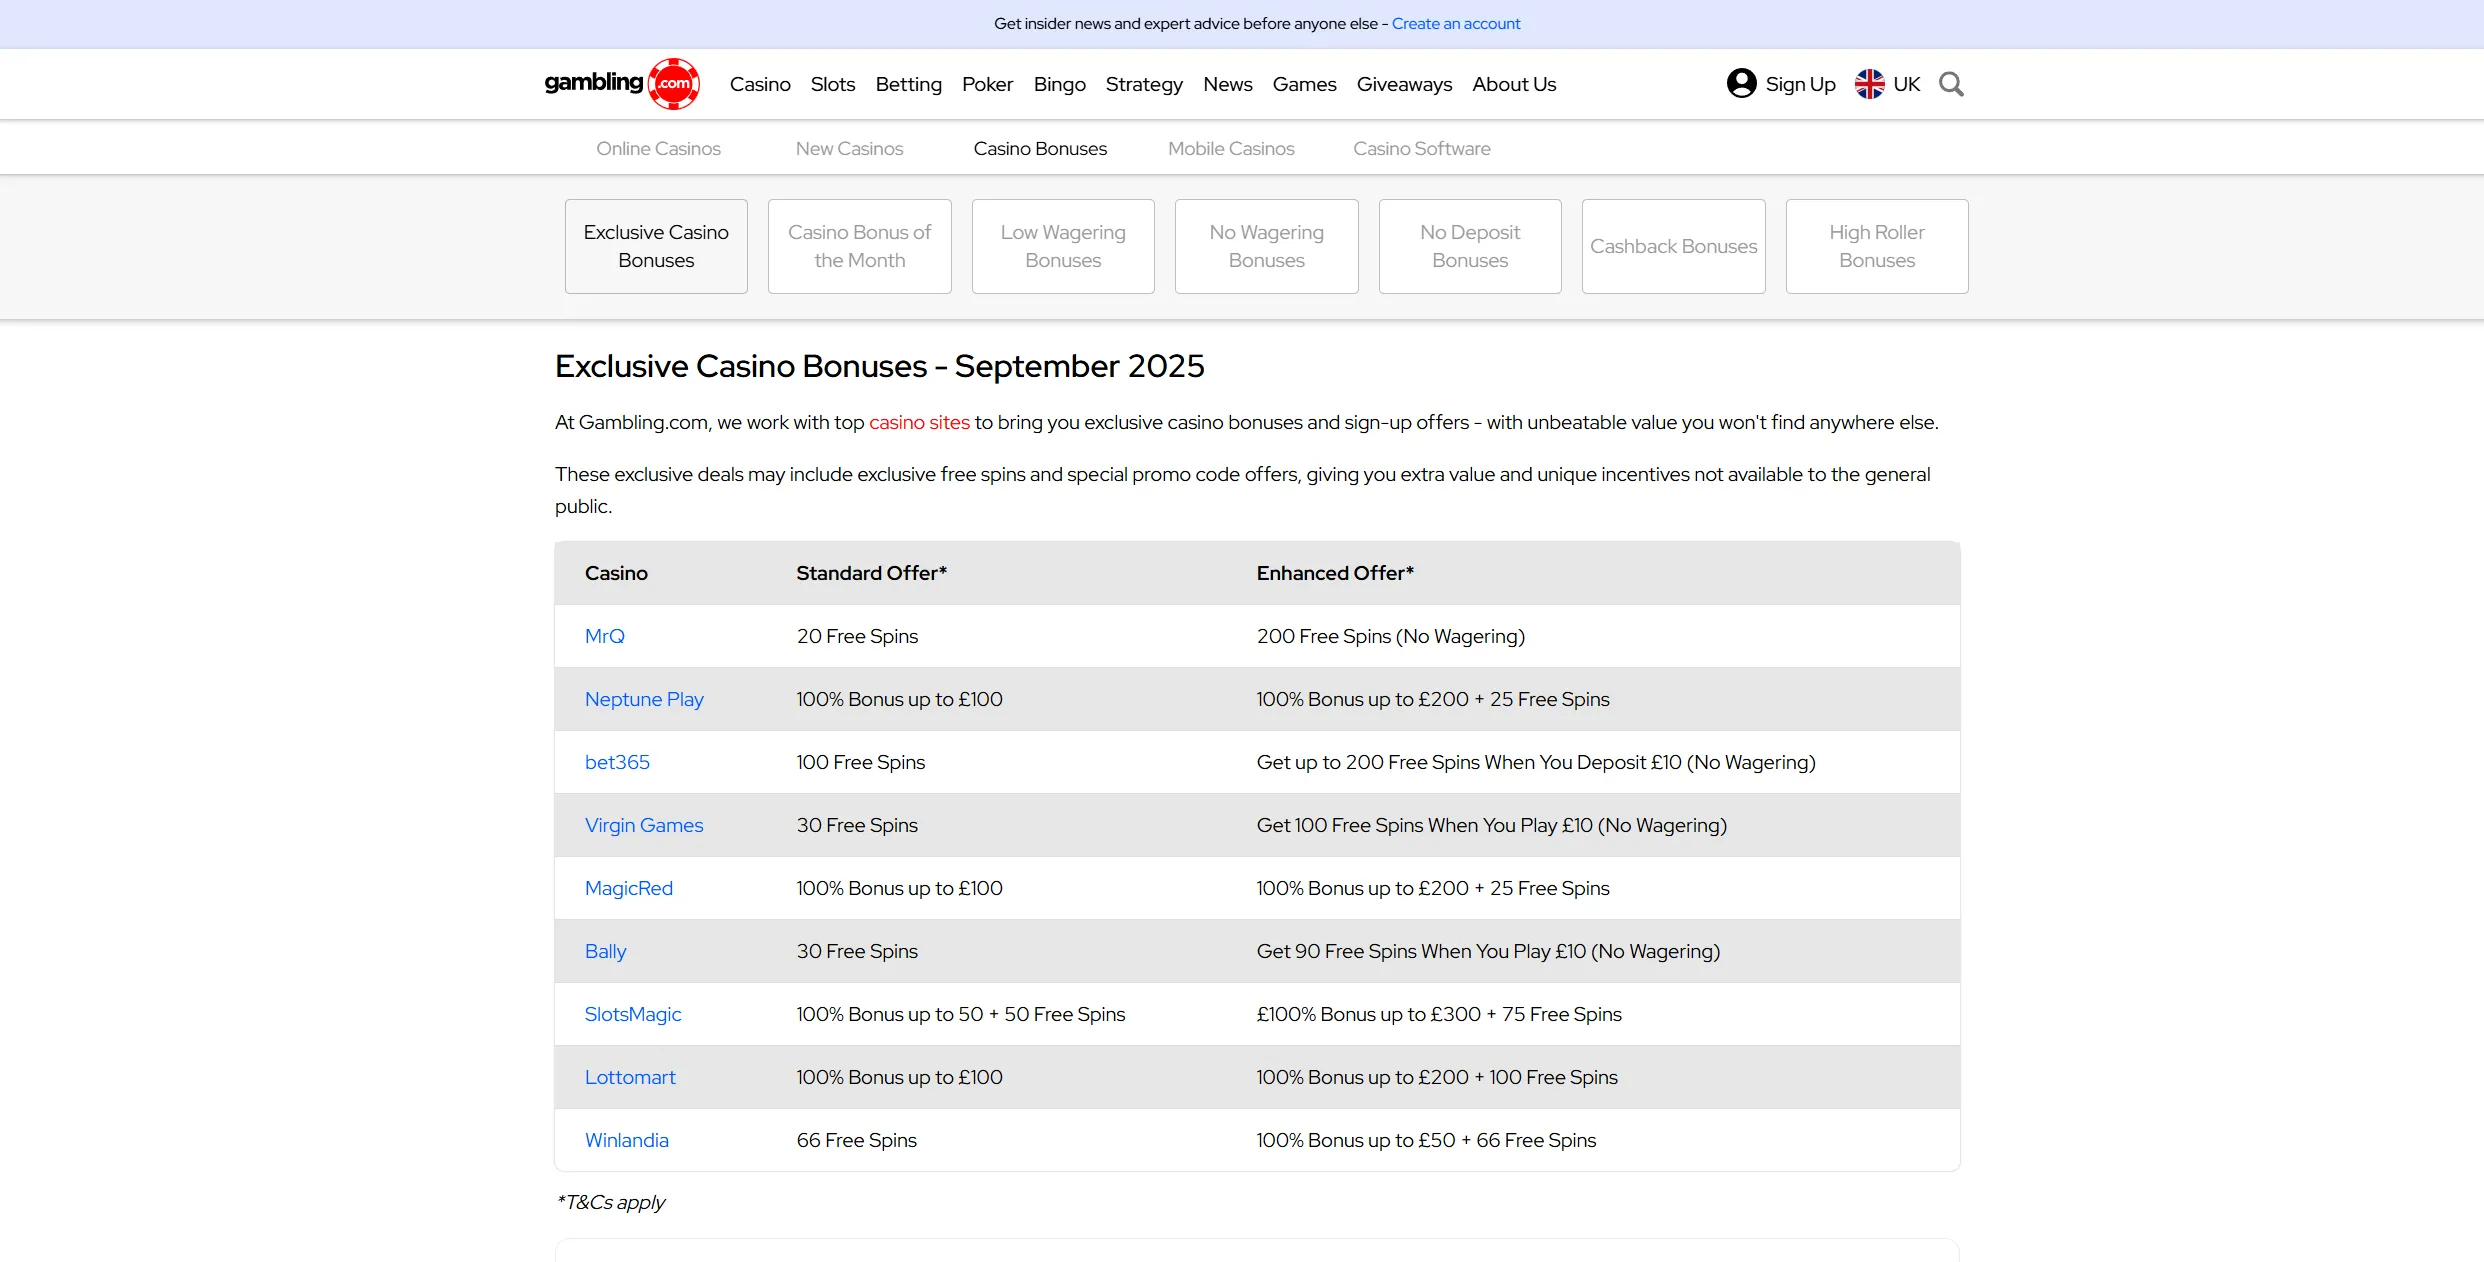Image resolution: width=2484 pixels, height=1262 pixels.
Task: Open No Deposit Bonuses category
Action: pyautogui.click(x=1470, y=246)
